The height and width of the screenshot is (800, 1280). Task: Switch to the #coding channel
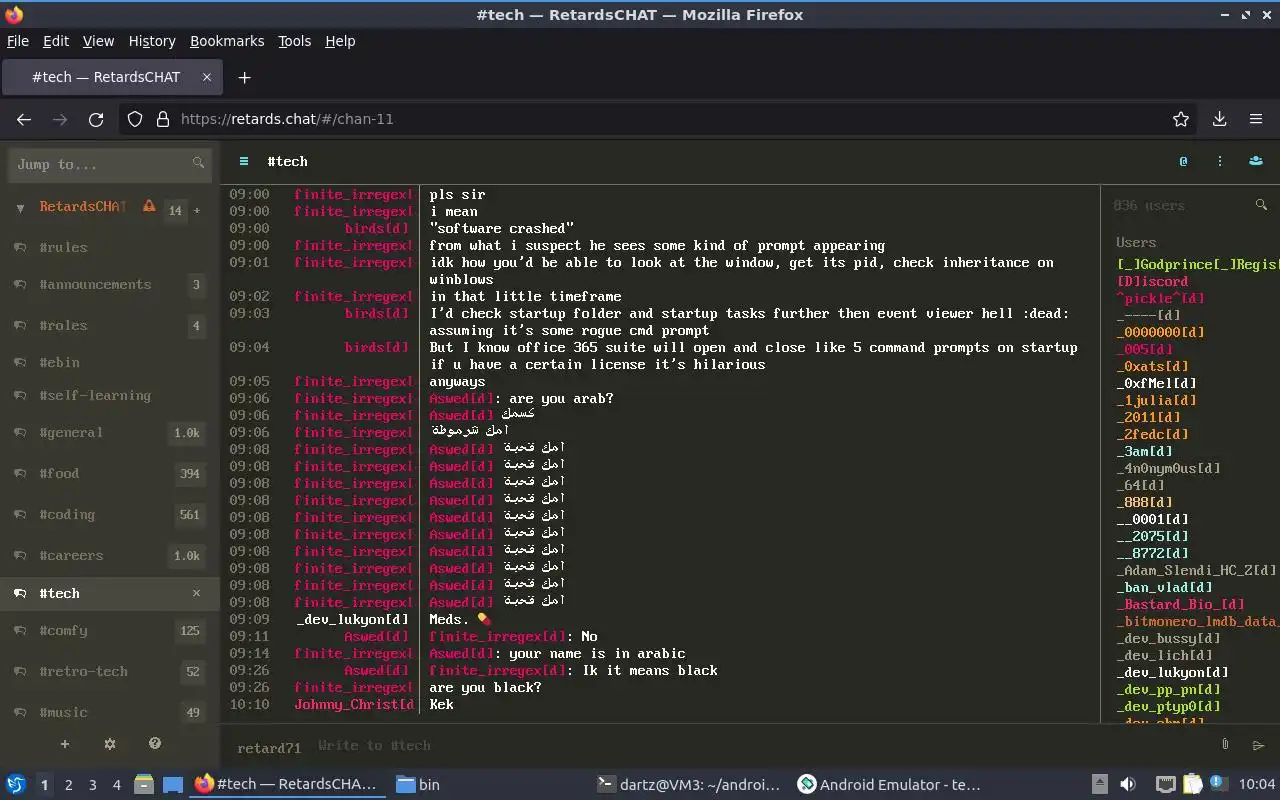point(110,514)
